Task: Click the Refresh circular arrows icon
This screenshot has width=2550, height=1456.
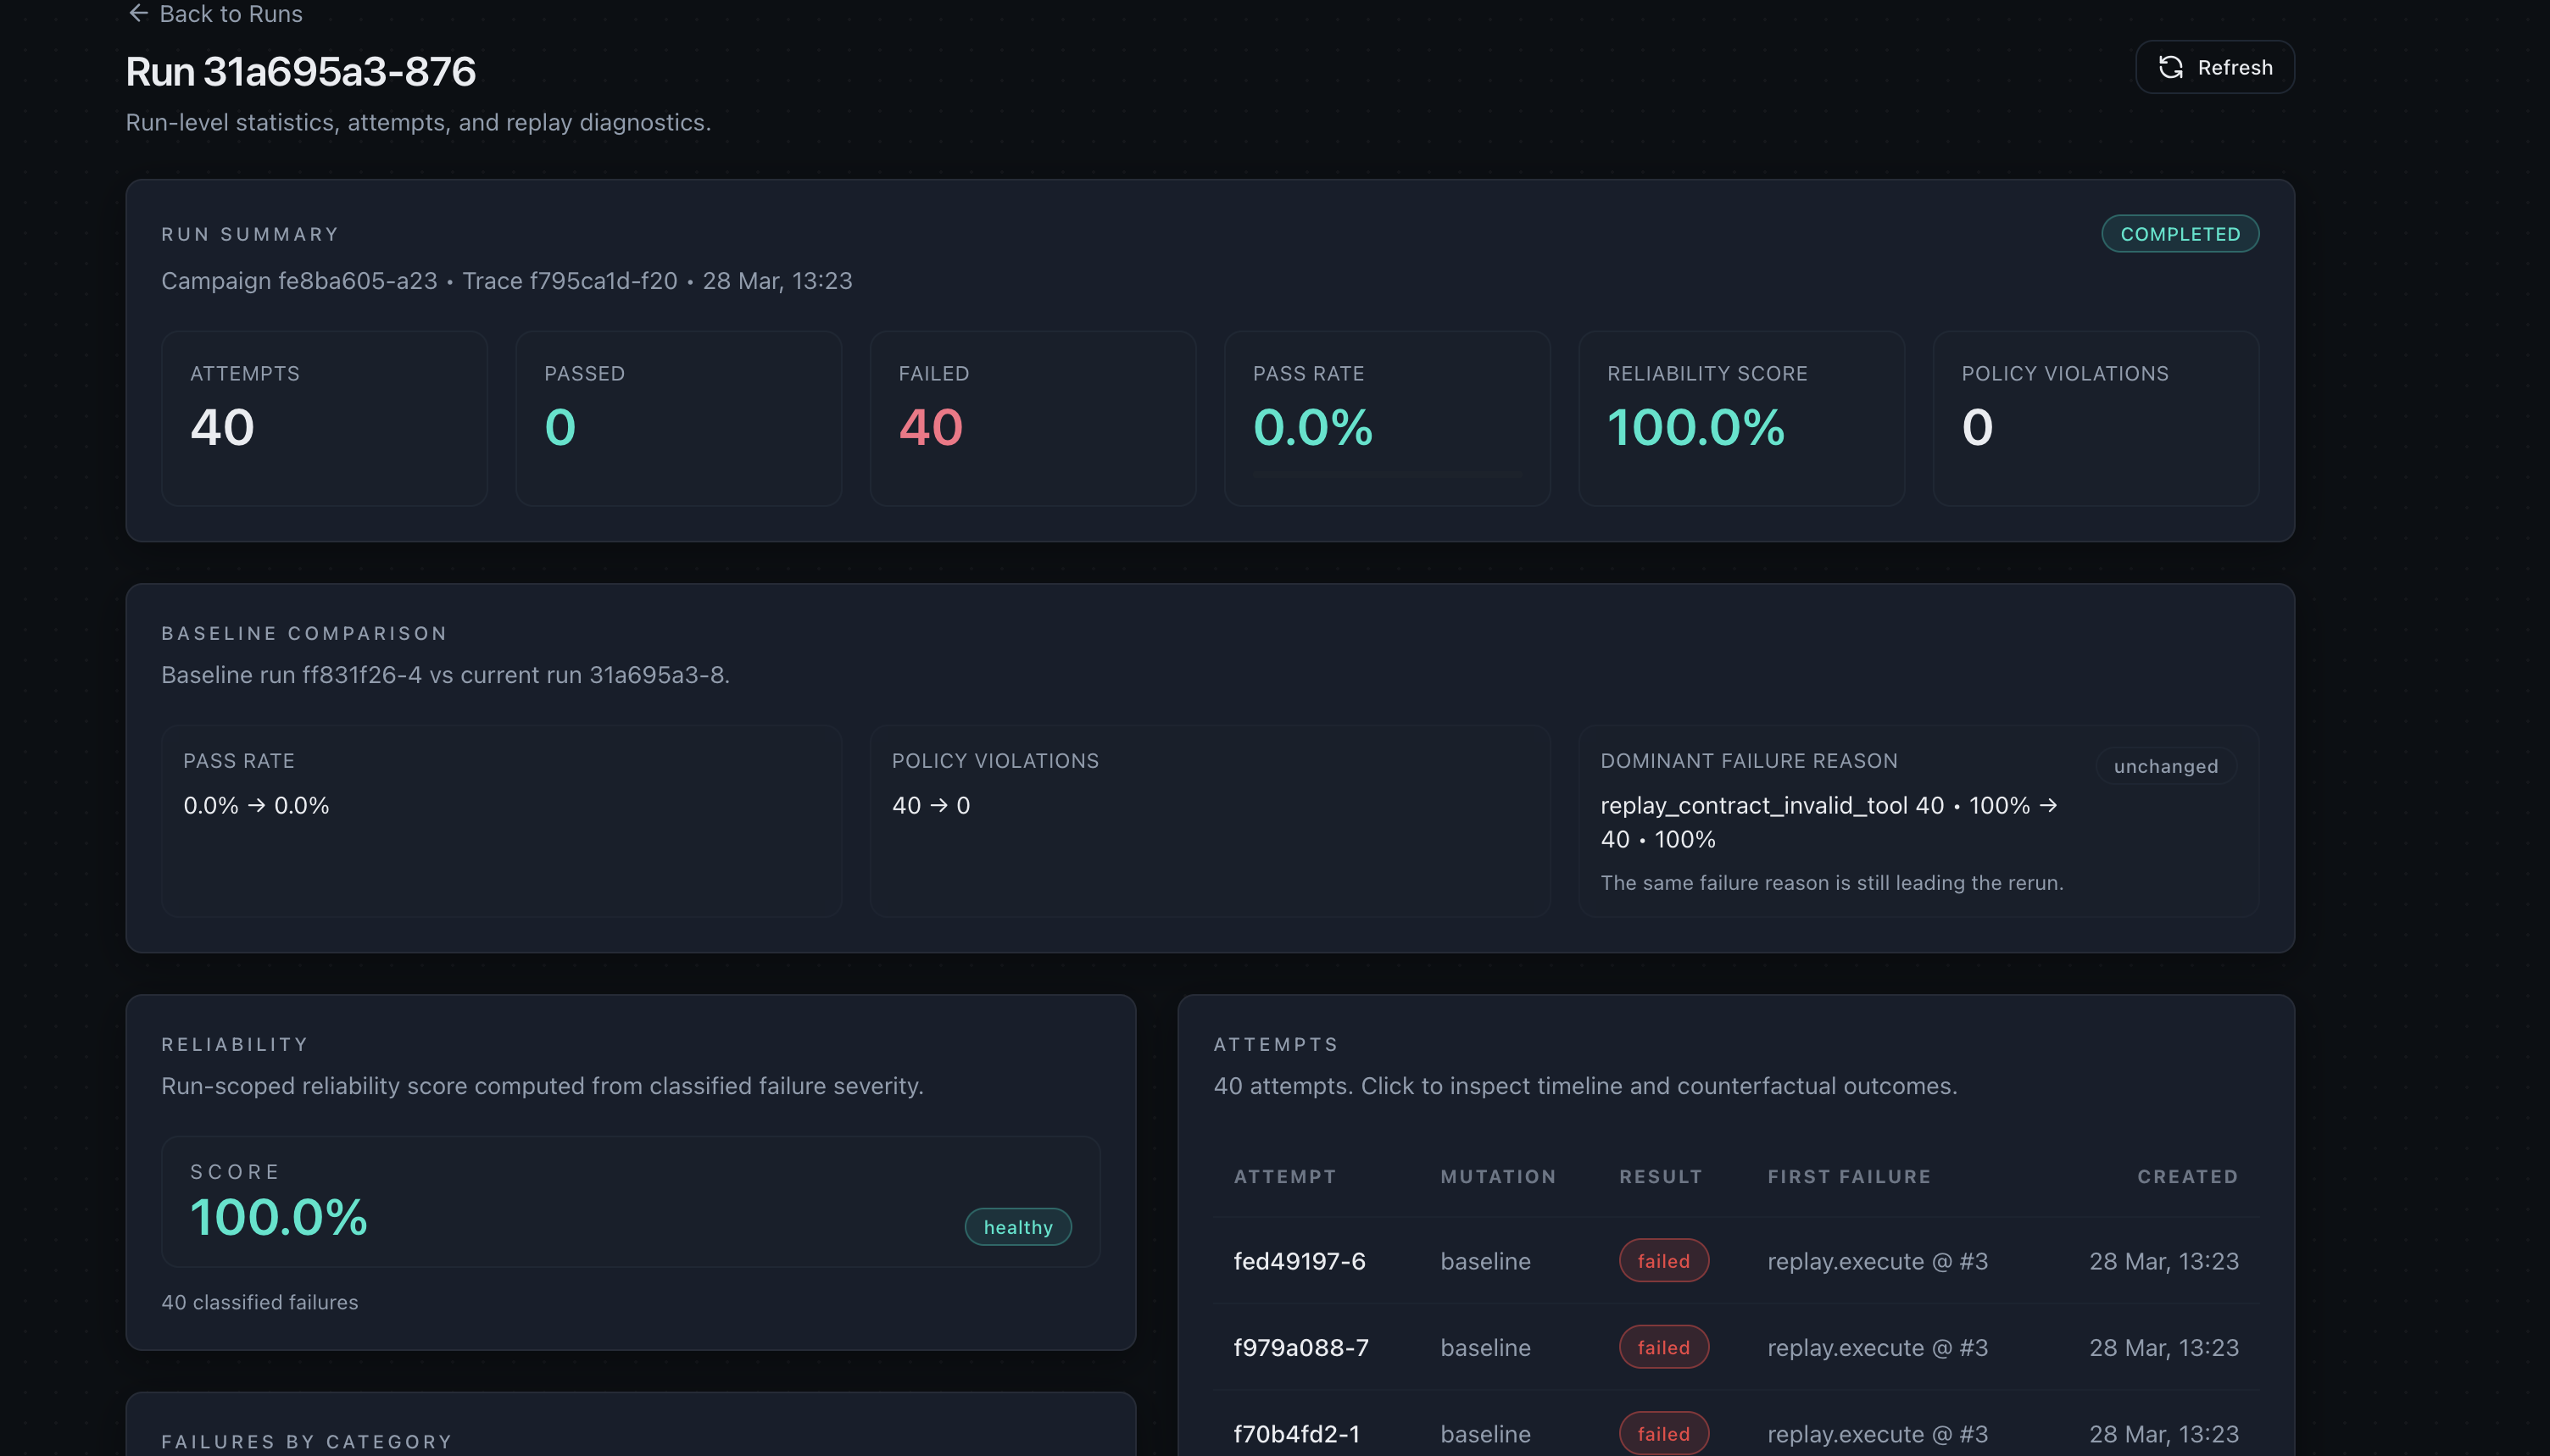Action: 2170,67
